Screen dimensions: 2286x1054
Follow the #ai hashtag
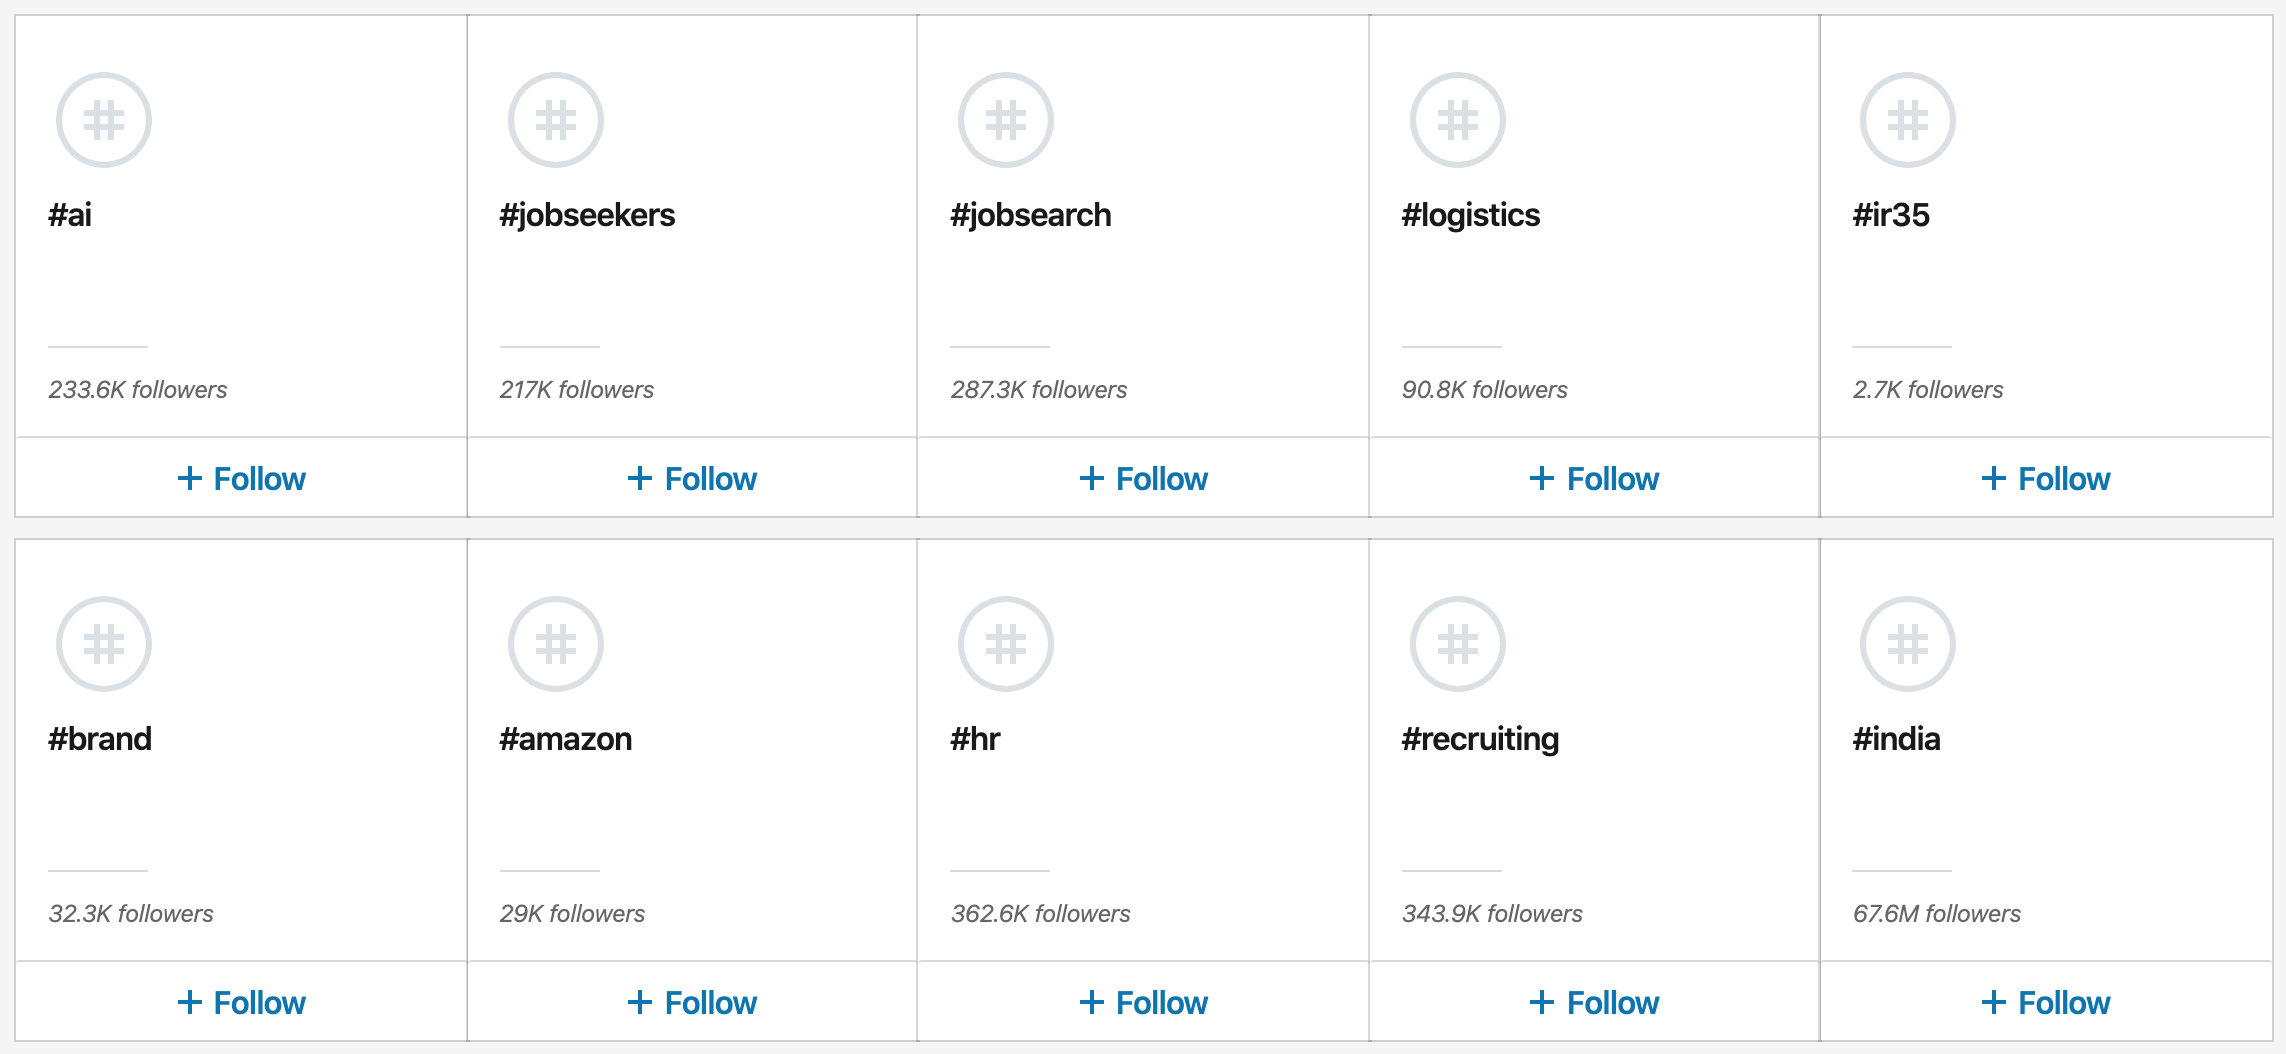[x=242, y=479]
